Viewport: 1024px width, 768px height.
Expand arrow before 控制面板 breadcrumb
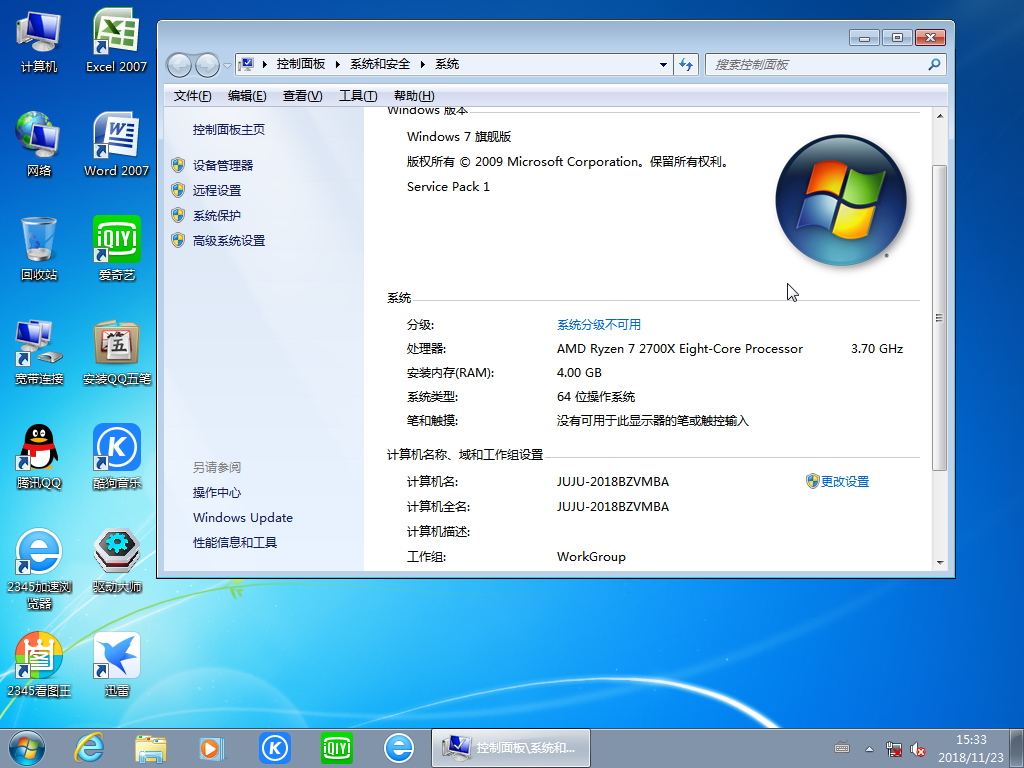[x=264, y=64]
